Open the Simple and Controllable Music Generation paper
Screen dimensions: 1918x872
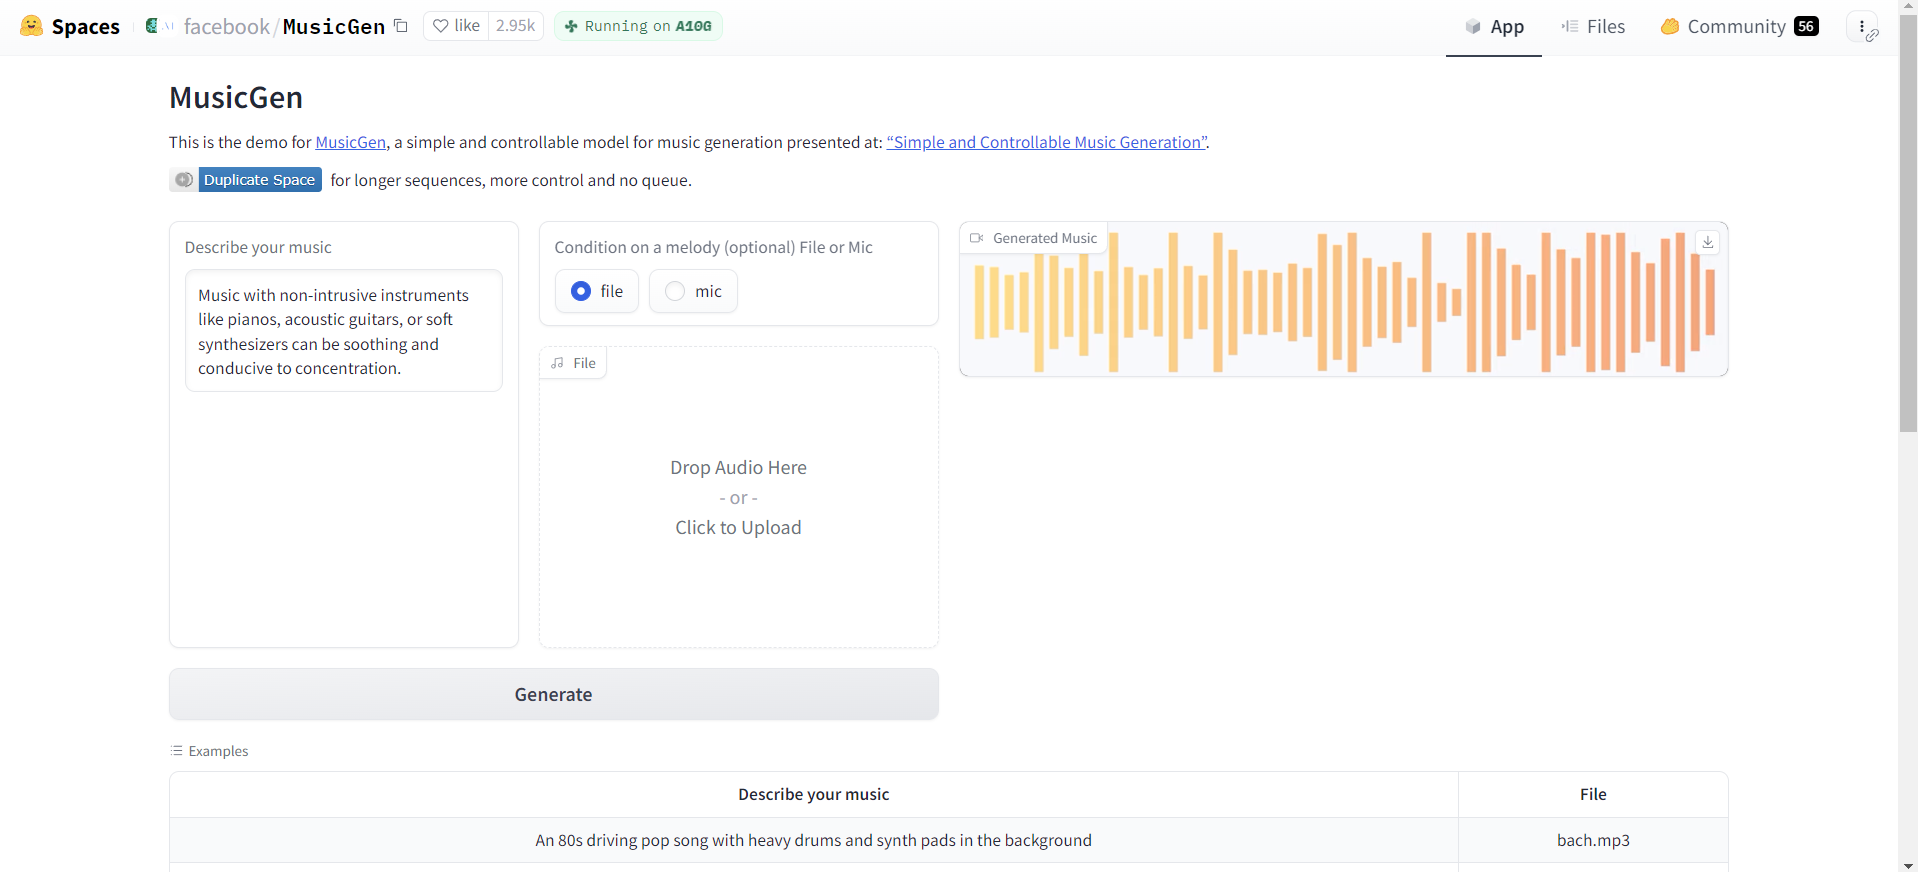click(1046, 142)
